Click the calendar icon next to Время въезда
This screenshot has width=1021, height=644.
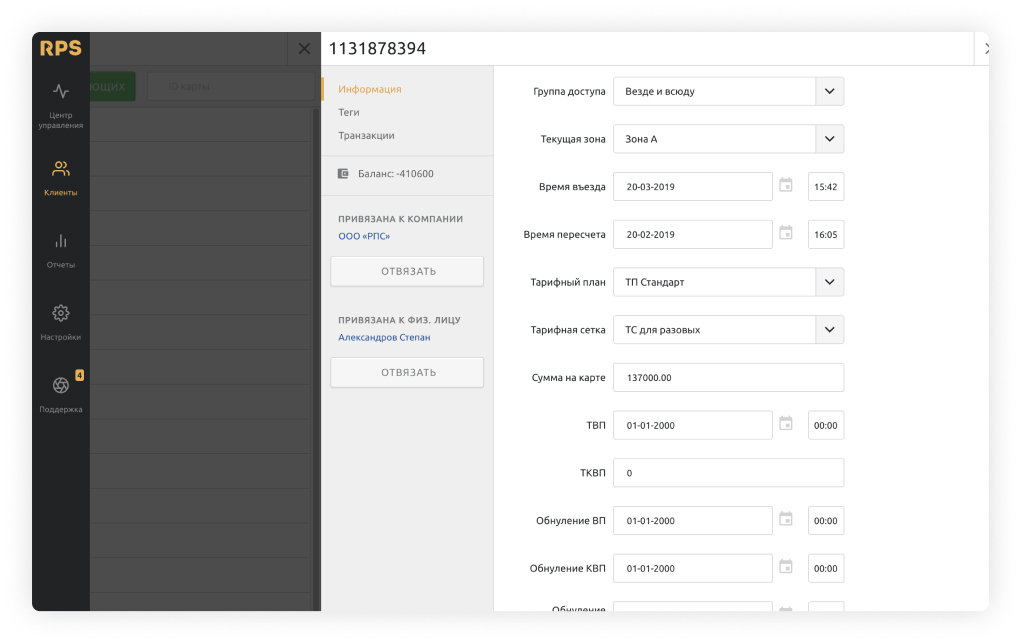click(786, 186)
